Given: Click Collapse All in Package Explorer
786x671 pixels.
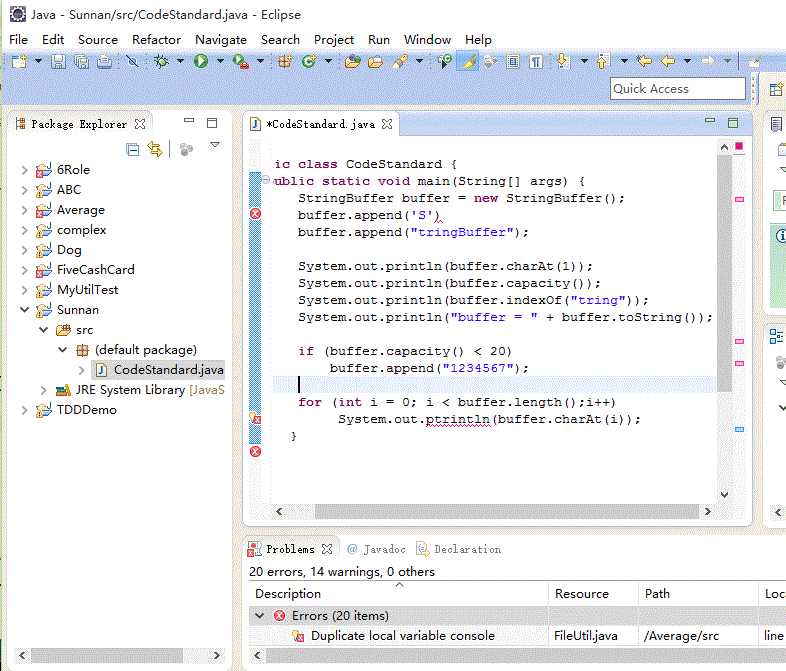Looking at the screenshot, I should click(132, 149).
